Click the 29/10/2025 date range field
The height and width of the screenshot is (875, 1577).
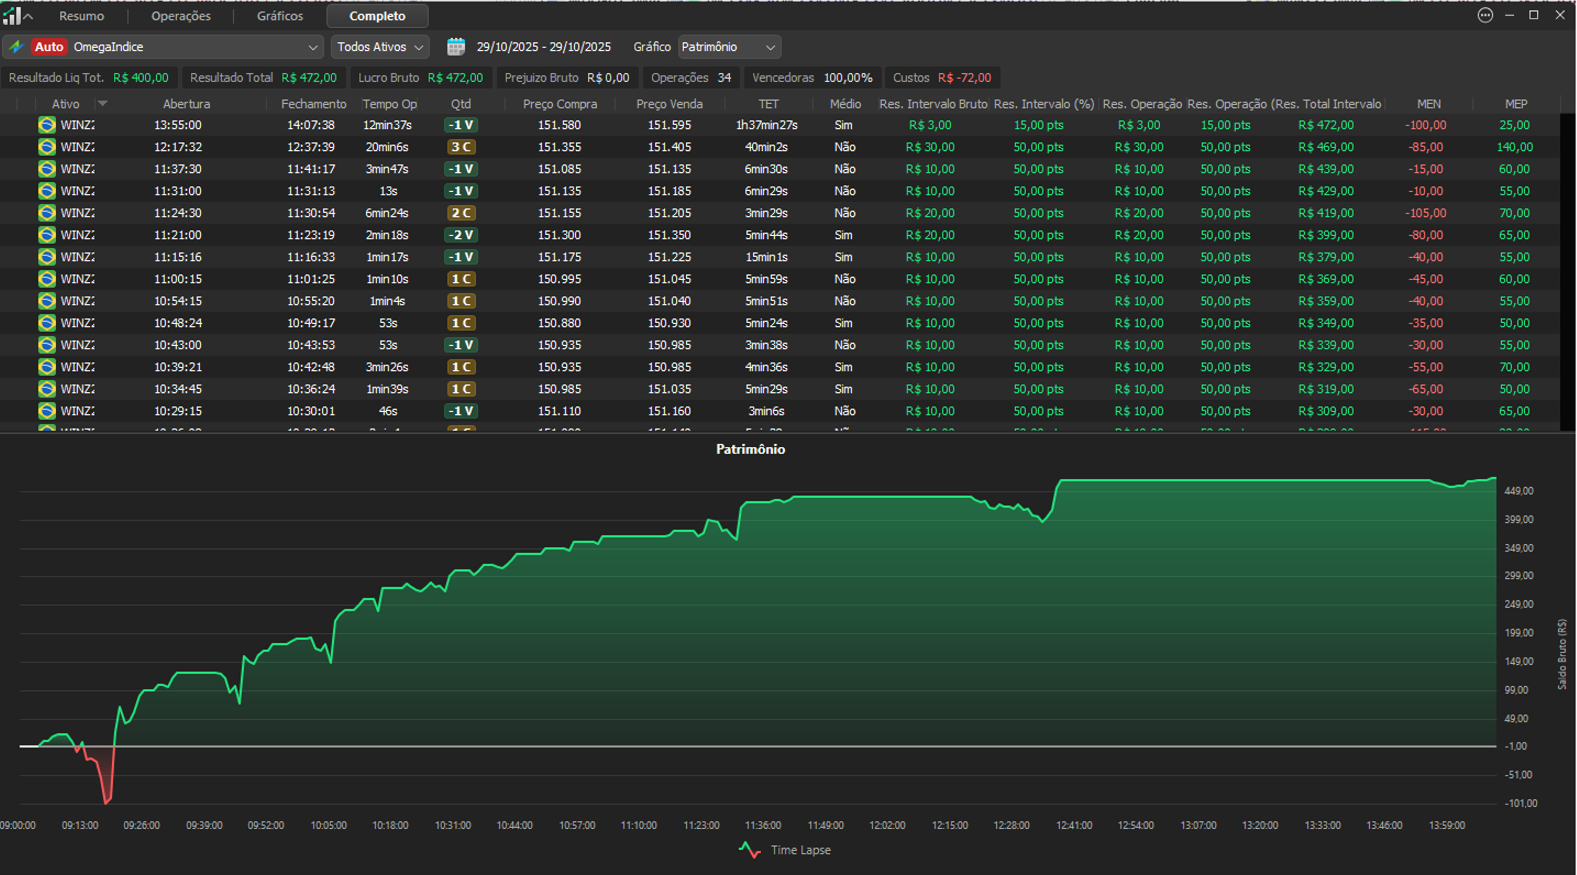point(543,47)
